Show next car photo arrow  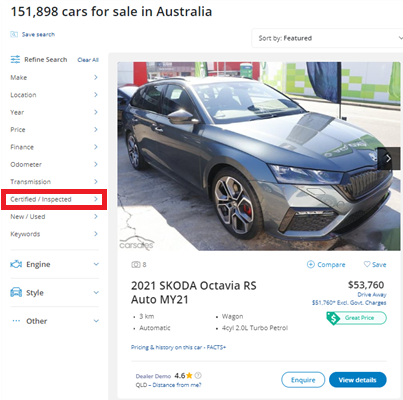(389, 158)
